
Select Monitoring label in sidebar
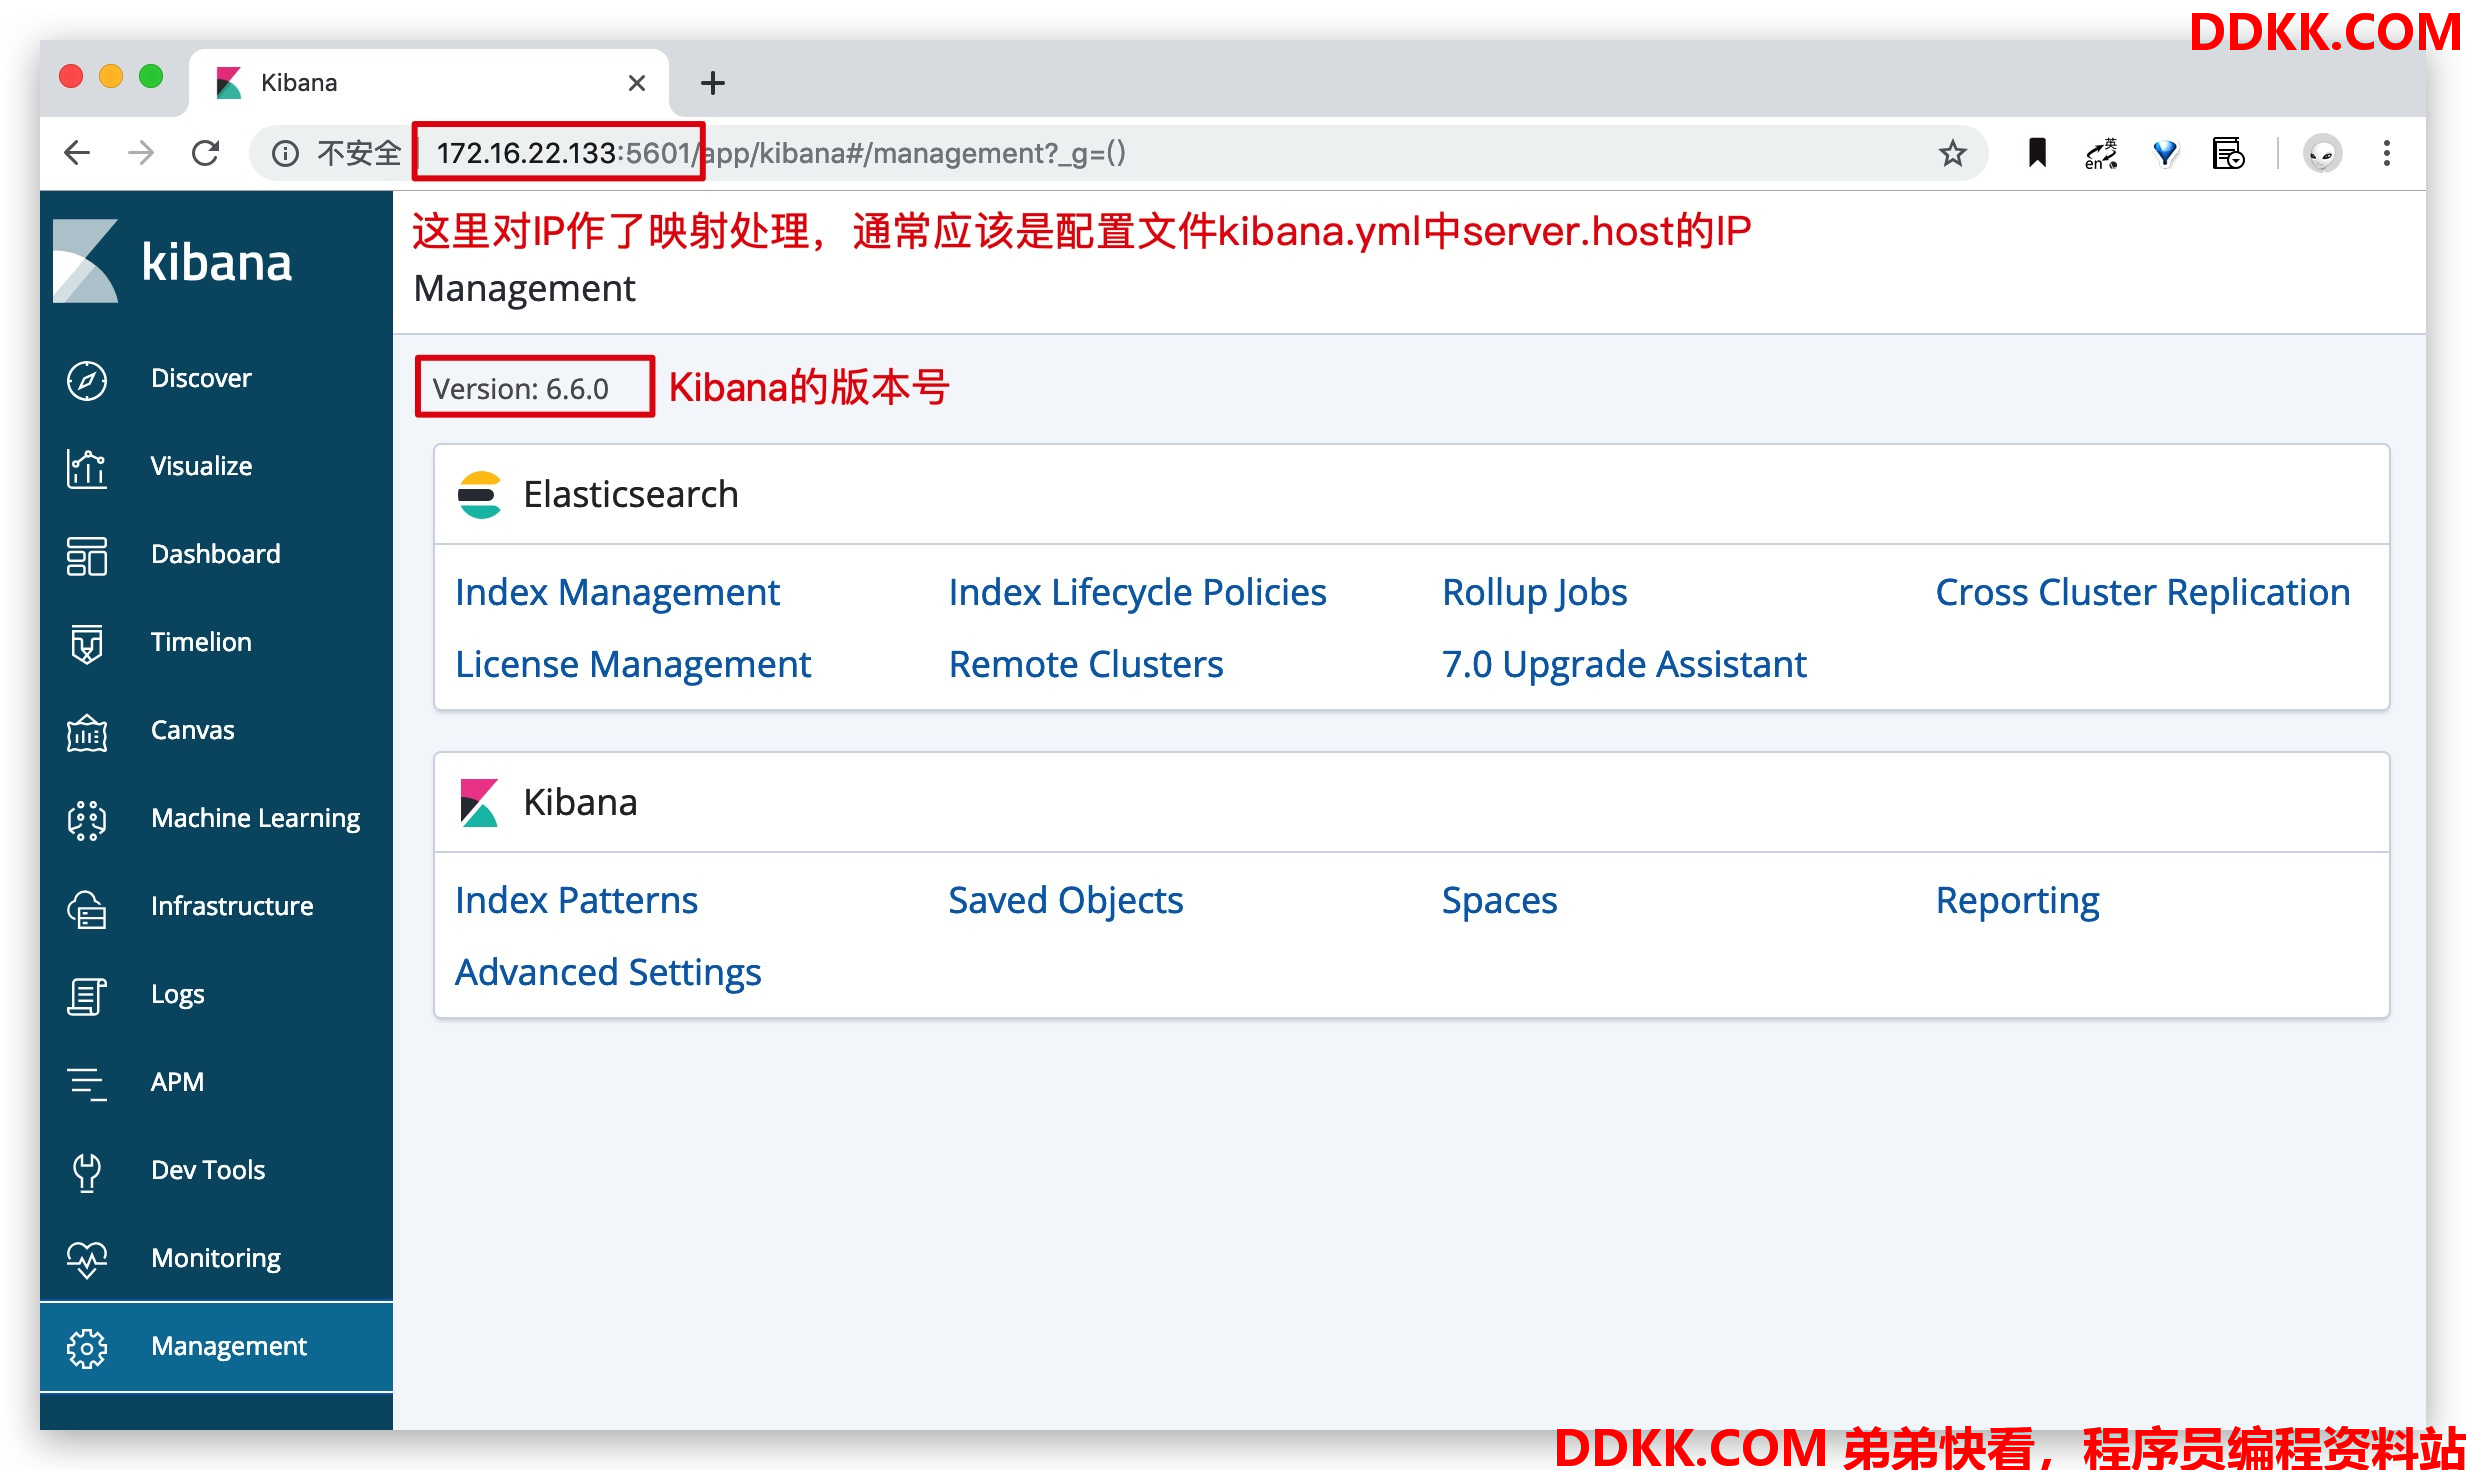(215, 1259)
